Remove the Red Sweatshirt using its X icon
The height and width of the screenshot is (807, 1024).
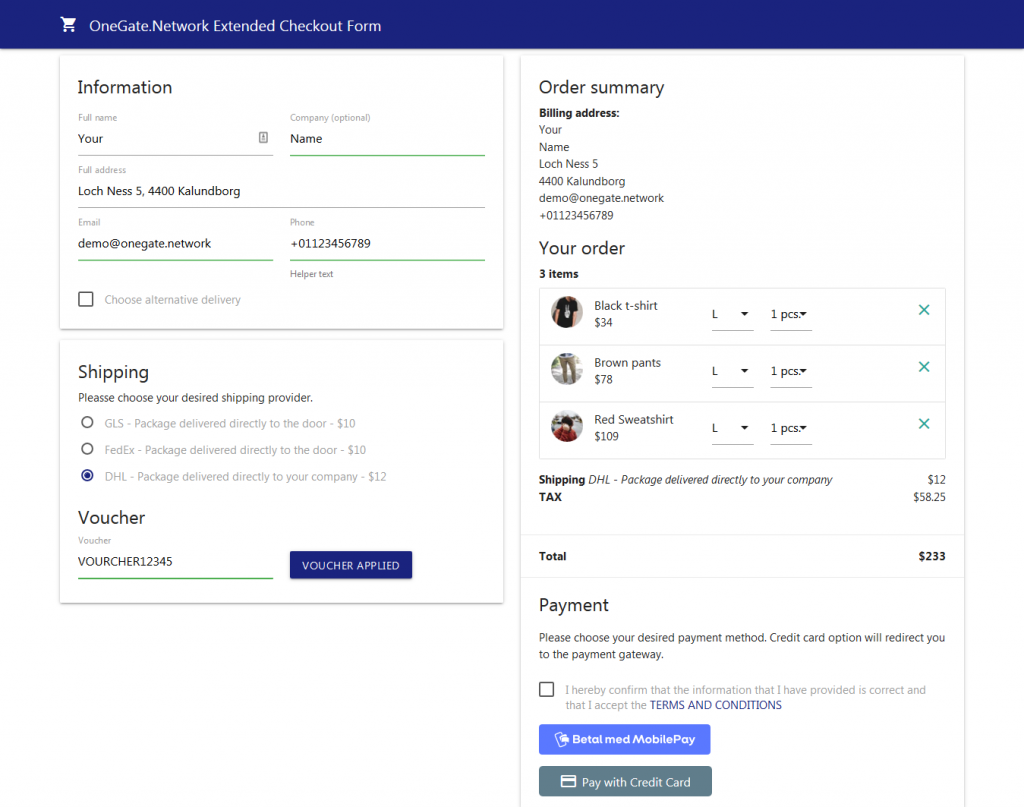(x=923, y=424)
